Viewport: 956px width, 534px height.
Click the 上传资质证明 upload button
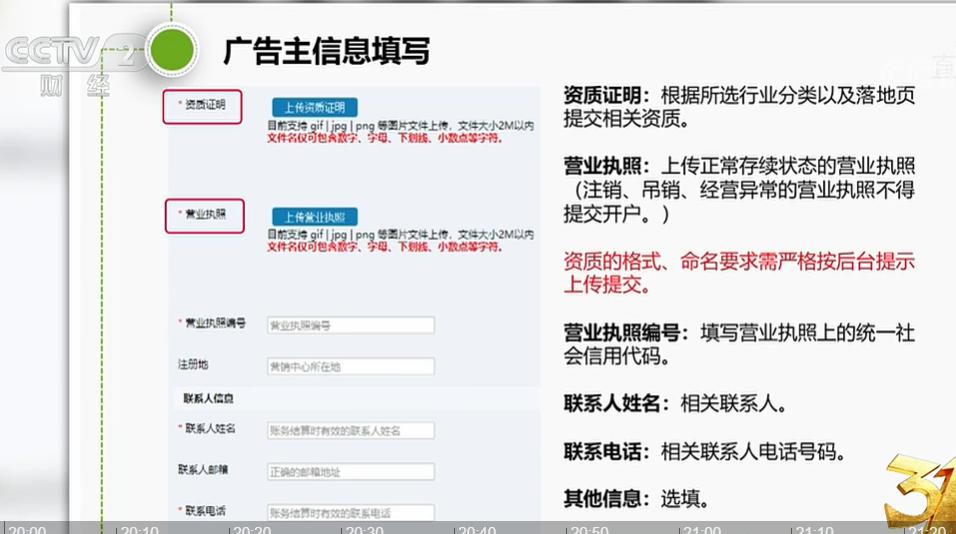pyautogui.click(x=315, y=107)
